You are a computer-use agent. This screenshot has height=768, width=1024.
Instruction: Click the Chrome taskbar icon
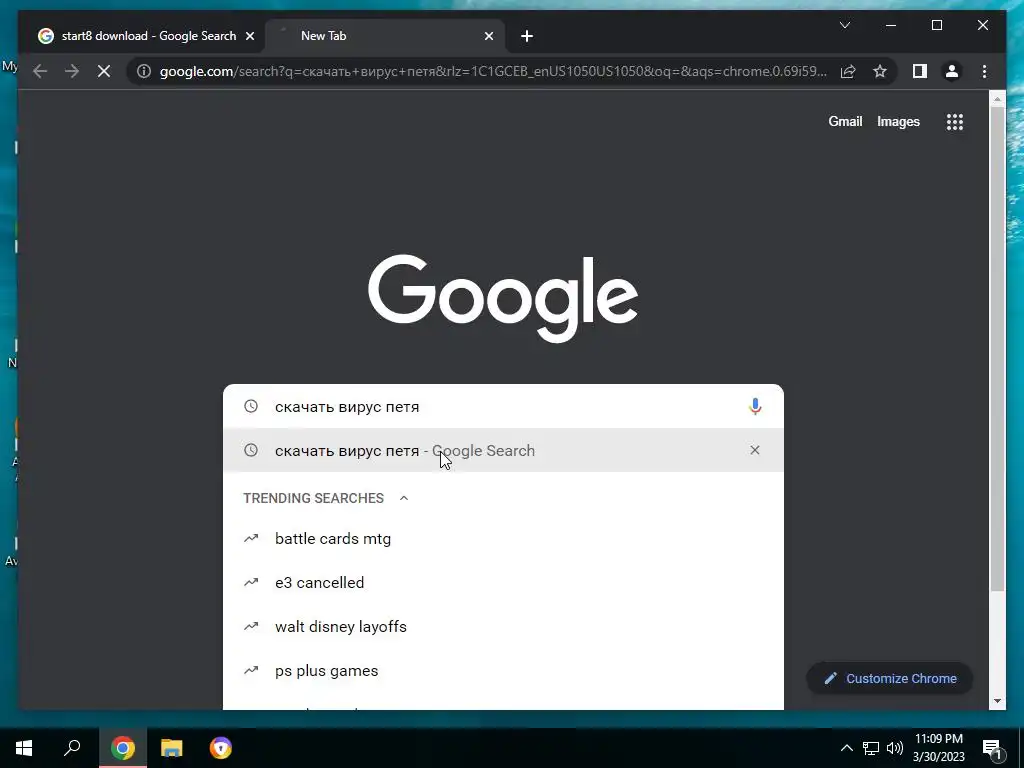click(x=122, y=748)
